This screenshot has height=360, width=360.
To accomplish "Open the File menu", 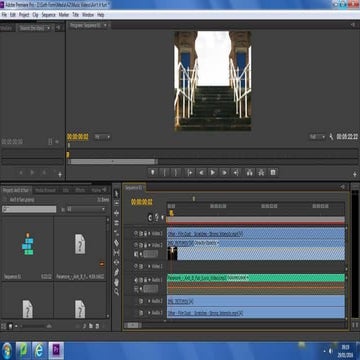I will [x=4, y=15].
